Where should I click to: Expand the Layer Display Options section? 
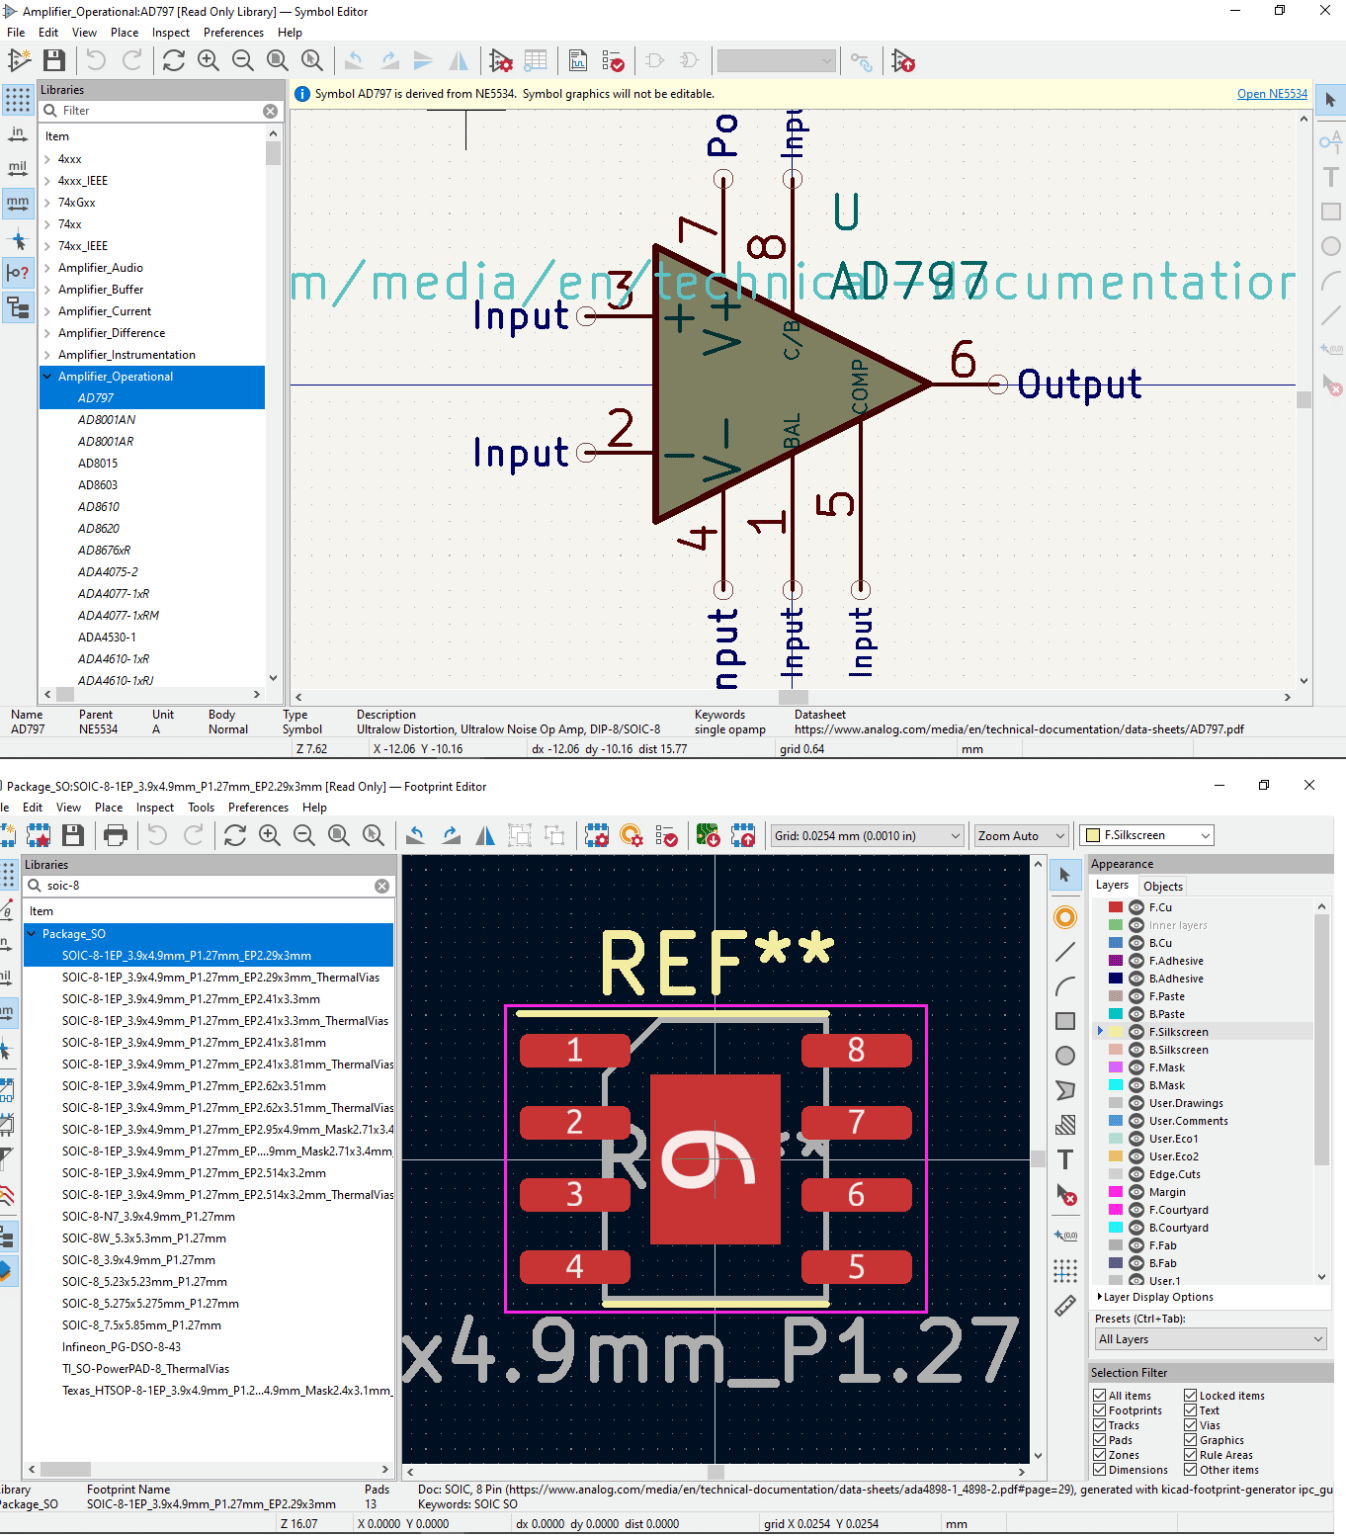tap(1100, 1297)
